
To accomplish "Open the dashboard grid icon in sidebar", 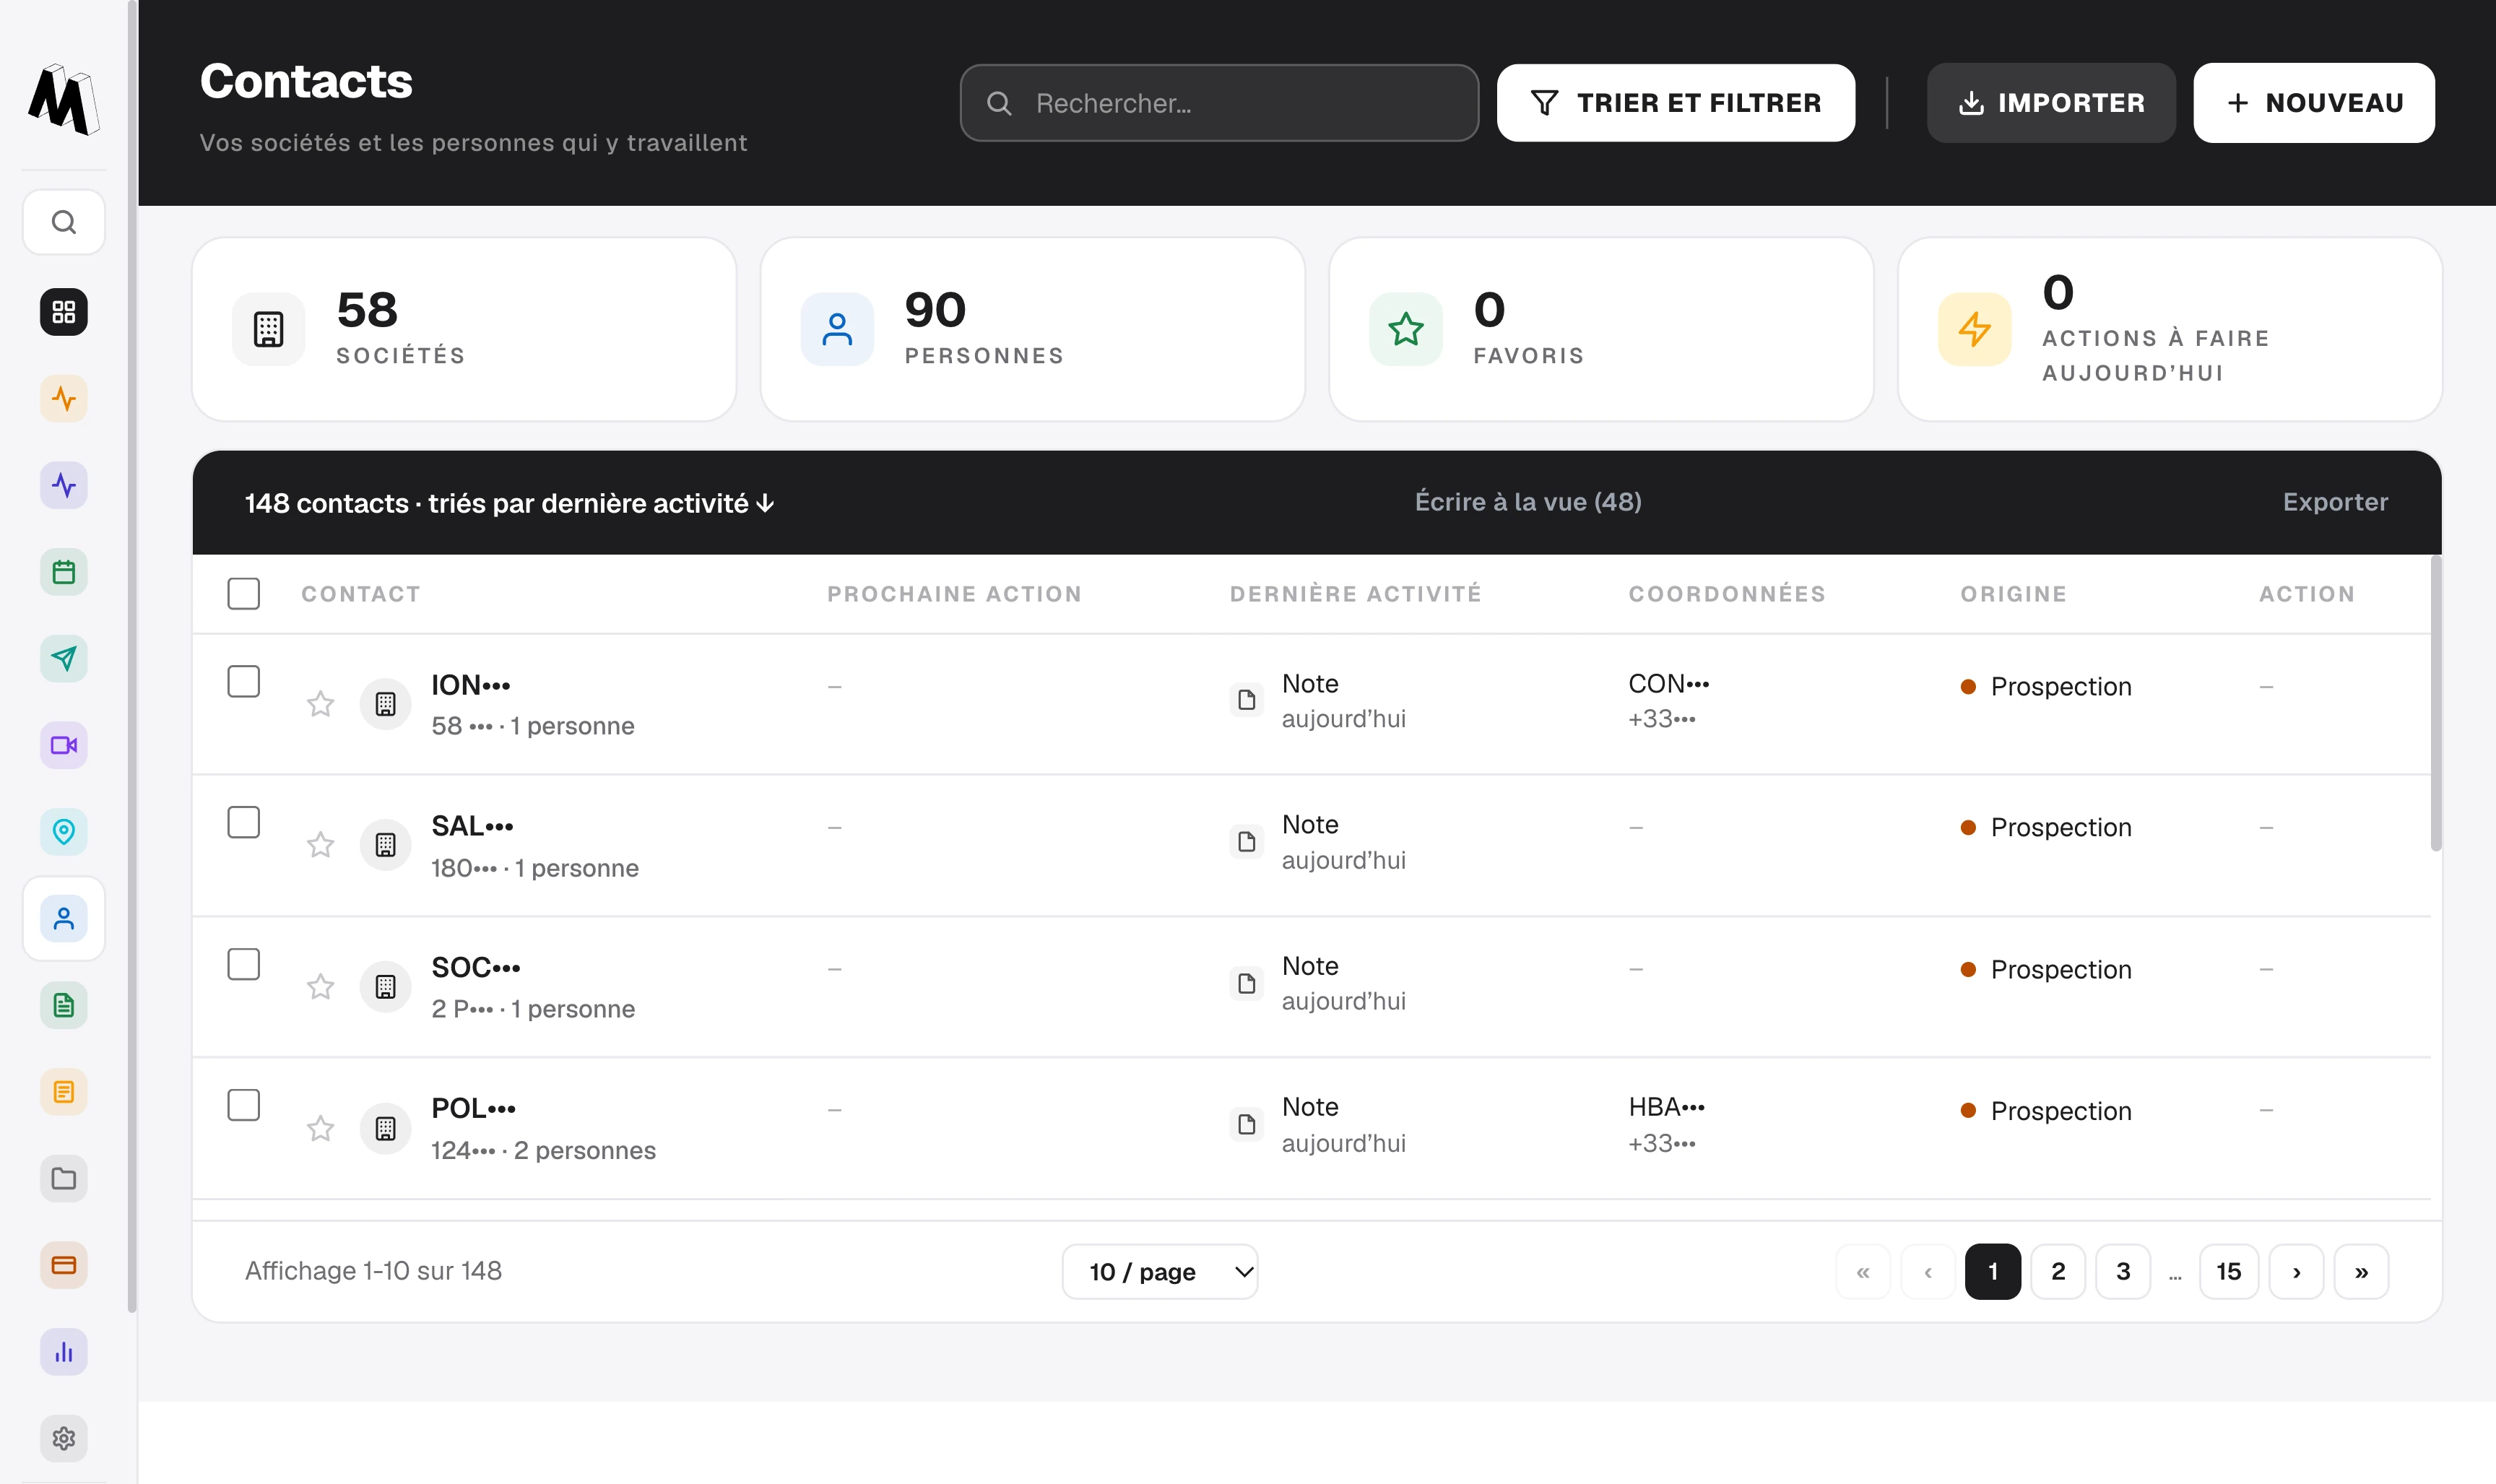I will coord(64,312).
